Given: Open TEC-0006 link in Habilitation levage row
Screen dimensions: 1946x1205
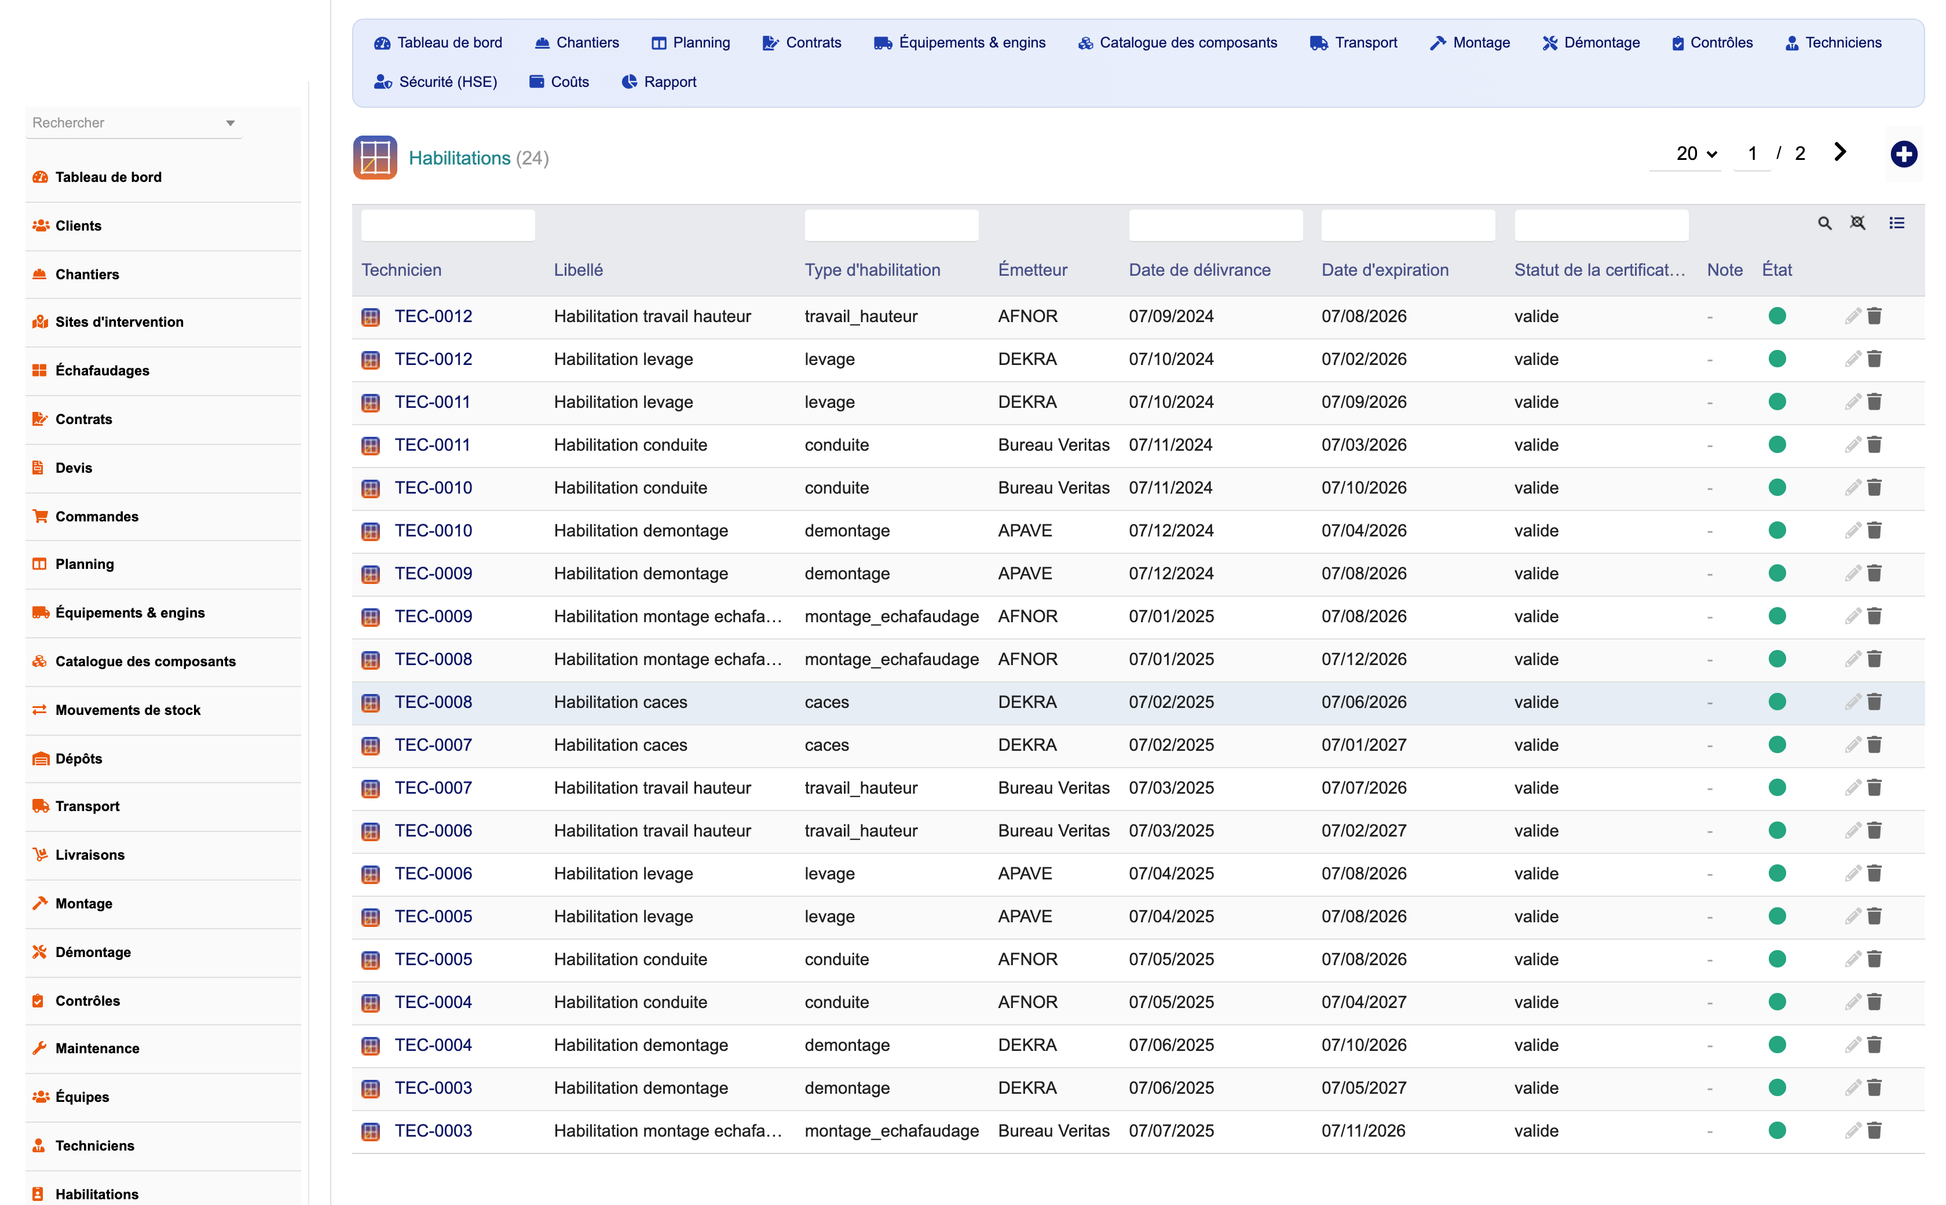Looking at the screenshot, I should (x=433, y=874).
